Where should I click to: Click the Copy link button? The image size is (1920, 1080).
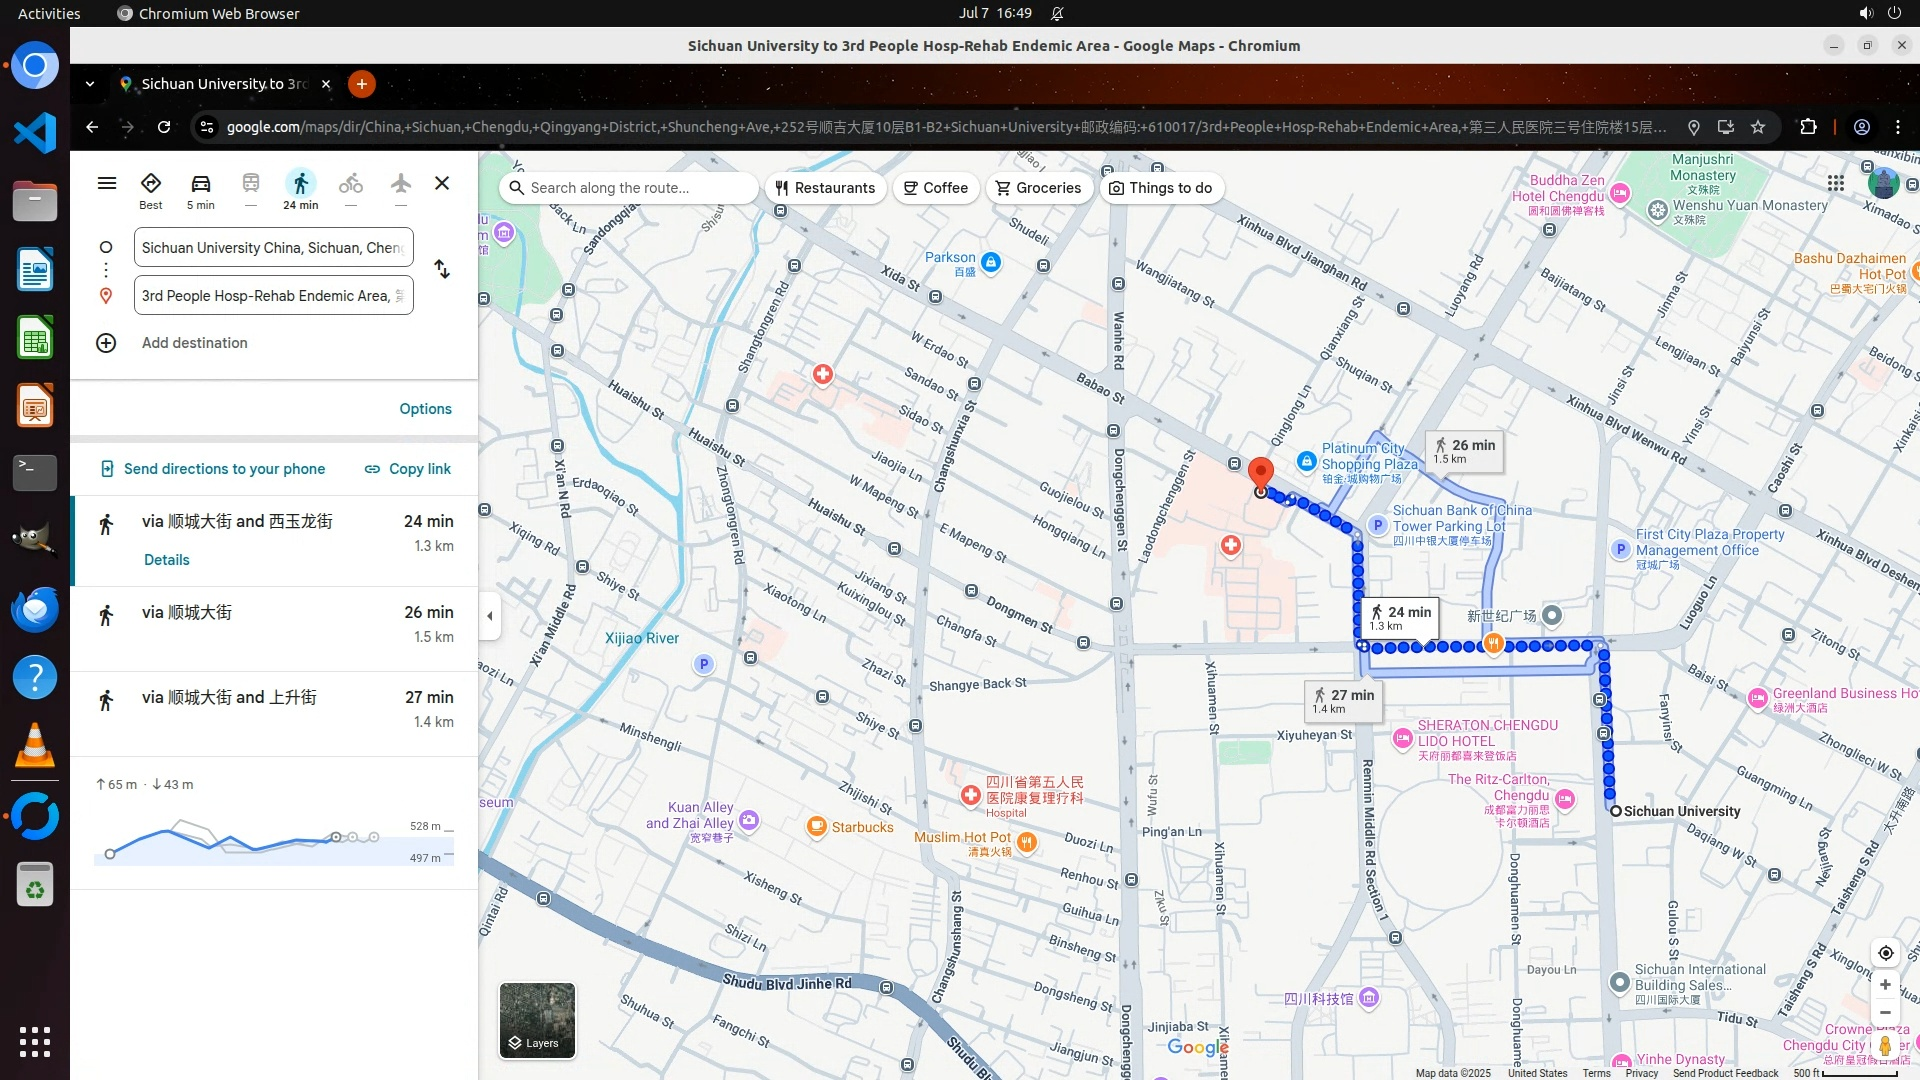coord(408,469)
